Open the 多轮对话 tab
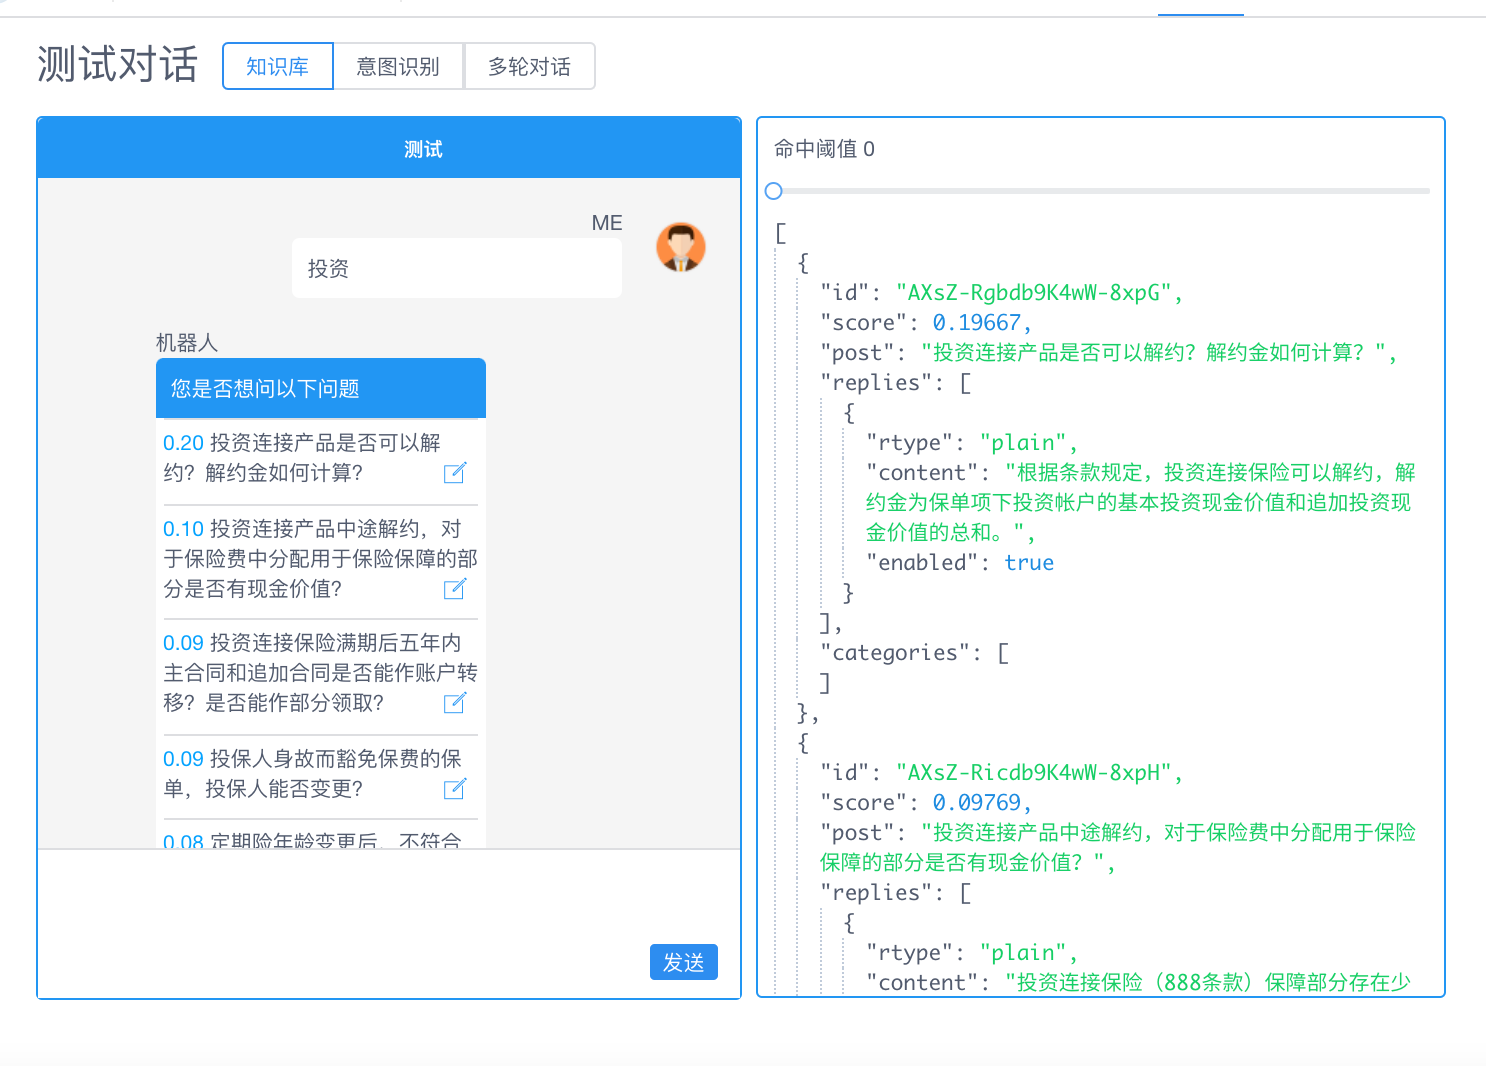This screenshot has width=1486, height=1066. pos(530,66)
